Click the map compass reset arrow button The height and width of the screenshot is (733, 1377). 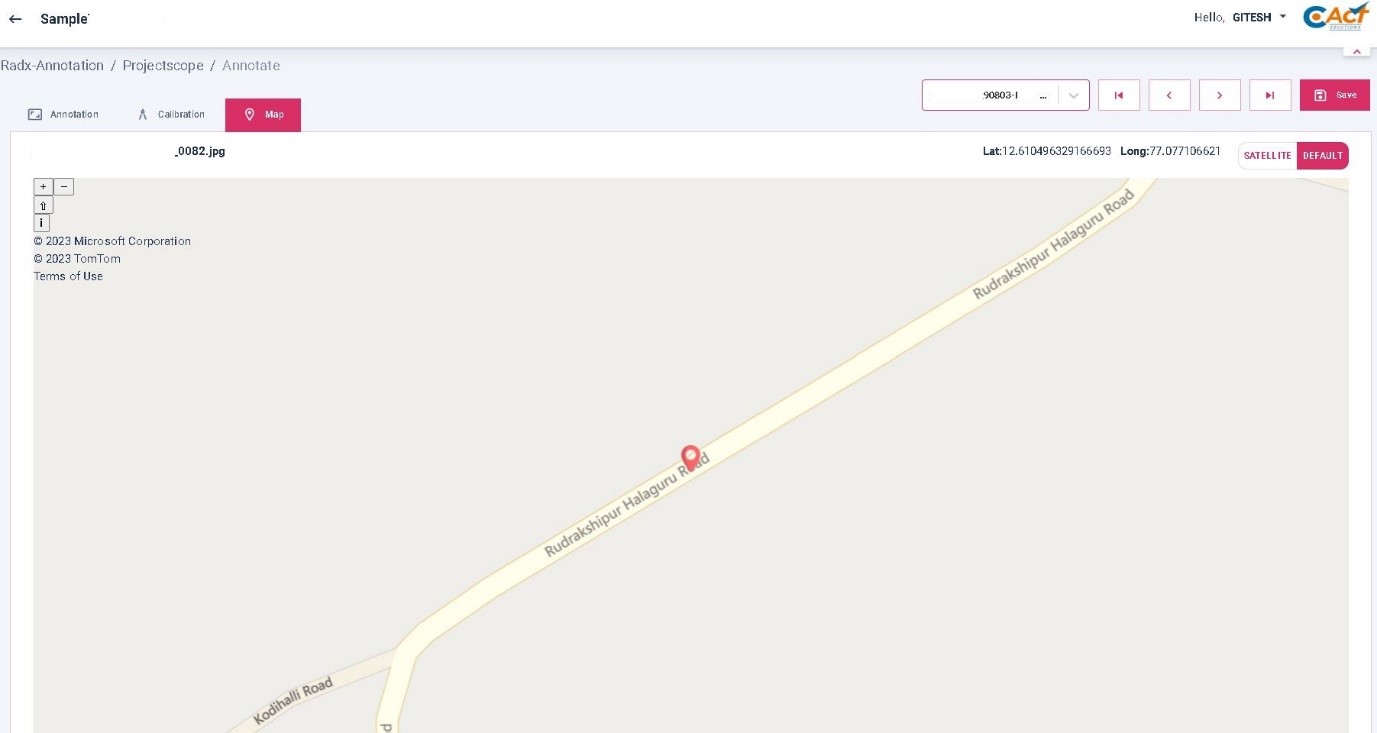coord(43,205)
